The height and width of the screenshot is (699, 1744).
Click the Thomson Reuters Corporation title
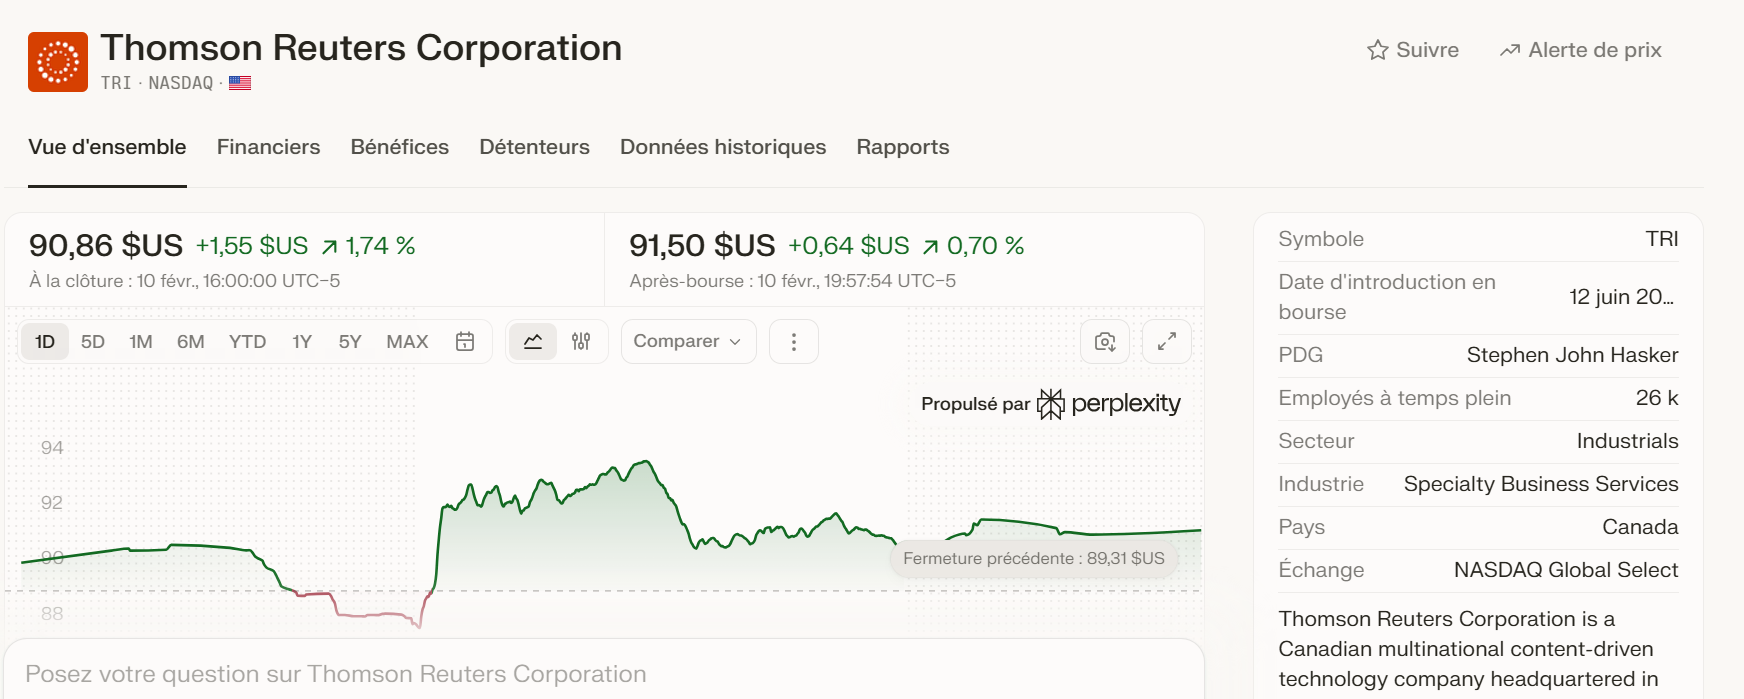pyautogui.click(x=361, y=48)
